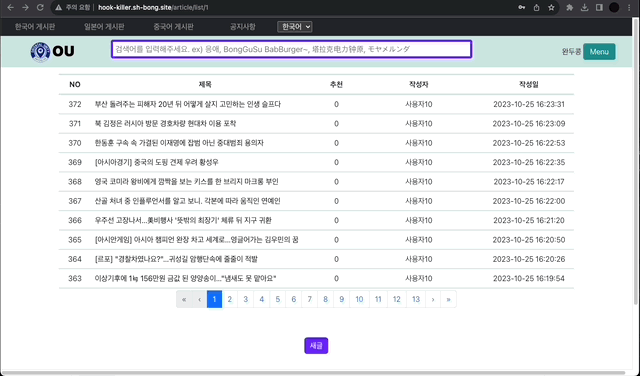Click the date 2023-10-25 16:19:54
640x376 pixels.
529,278
